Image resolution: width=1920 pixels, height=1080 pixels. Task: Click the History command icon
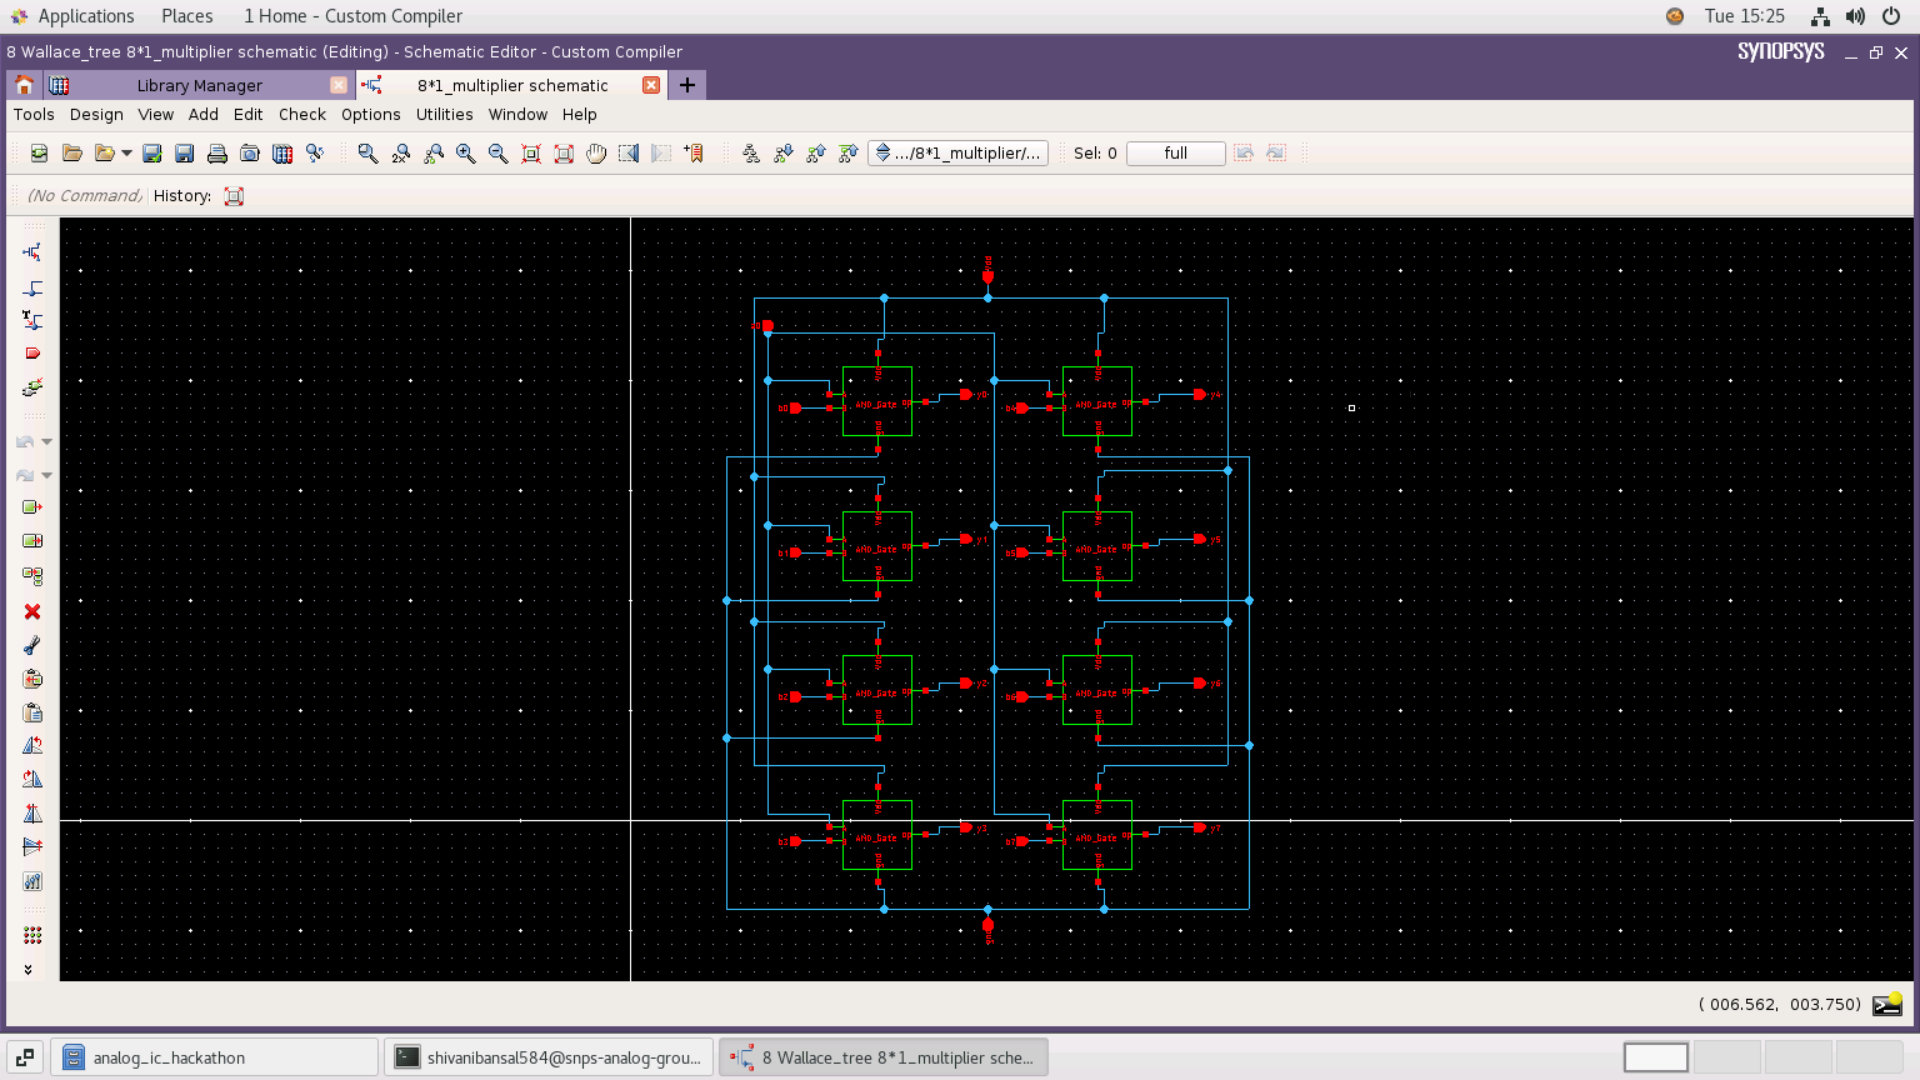[233, 196]
